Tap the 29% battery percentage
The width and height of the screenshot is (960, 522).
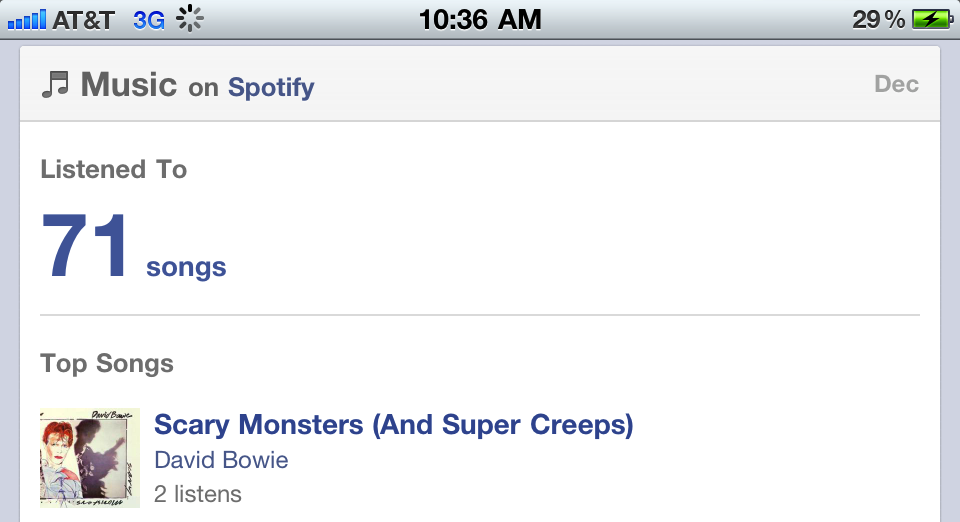[878, 19]
